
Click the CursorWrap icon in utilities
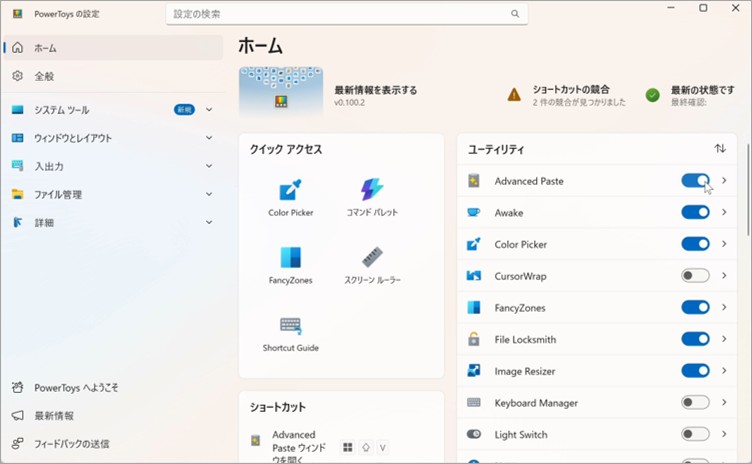473,275
